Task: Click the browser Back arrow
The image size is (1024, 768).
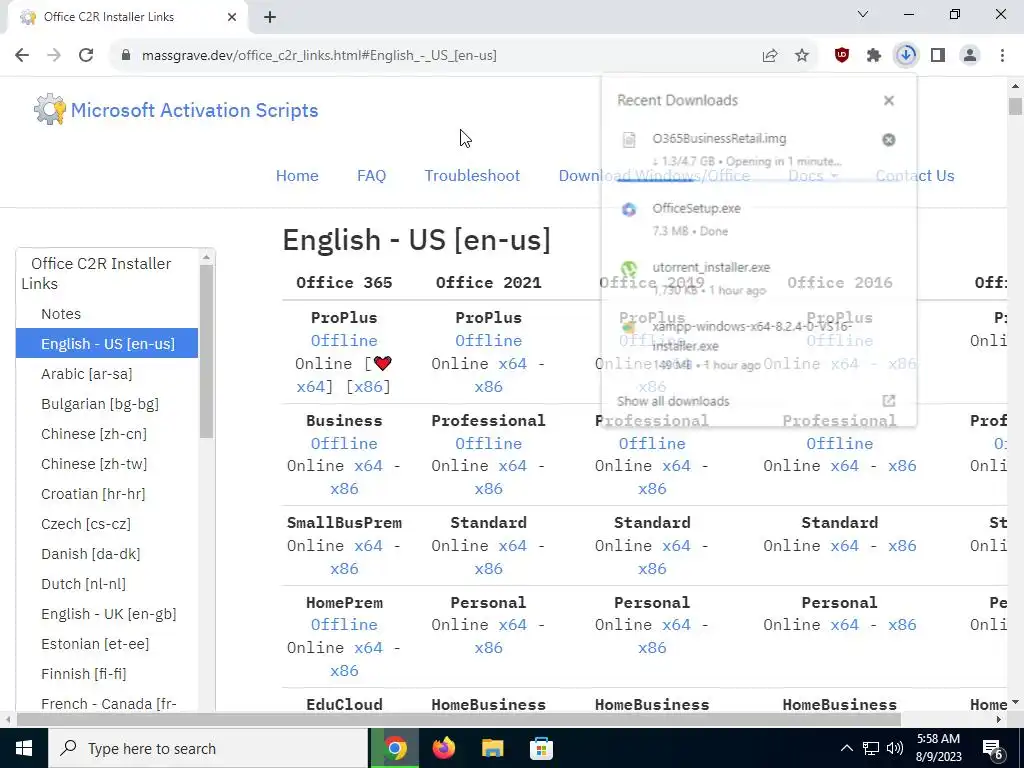Action: (22, 56)
